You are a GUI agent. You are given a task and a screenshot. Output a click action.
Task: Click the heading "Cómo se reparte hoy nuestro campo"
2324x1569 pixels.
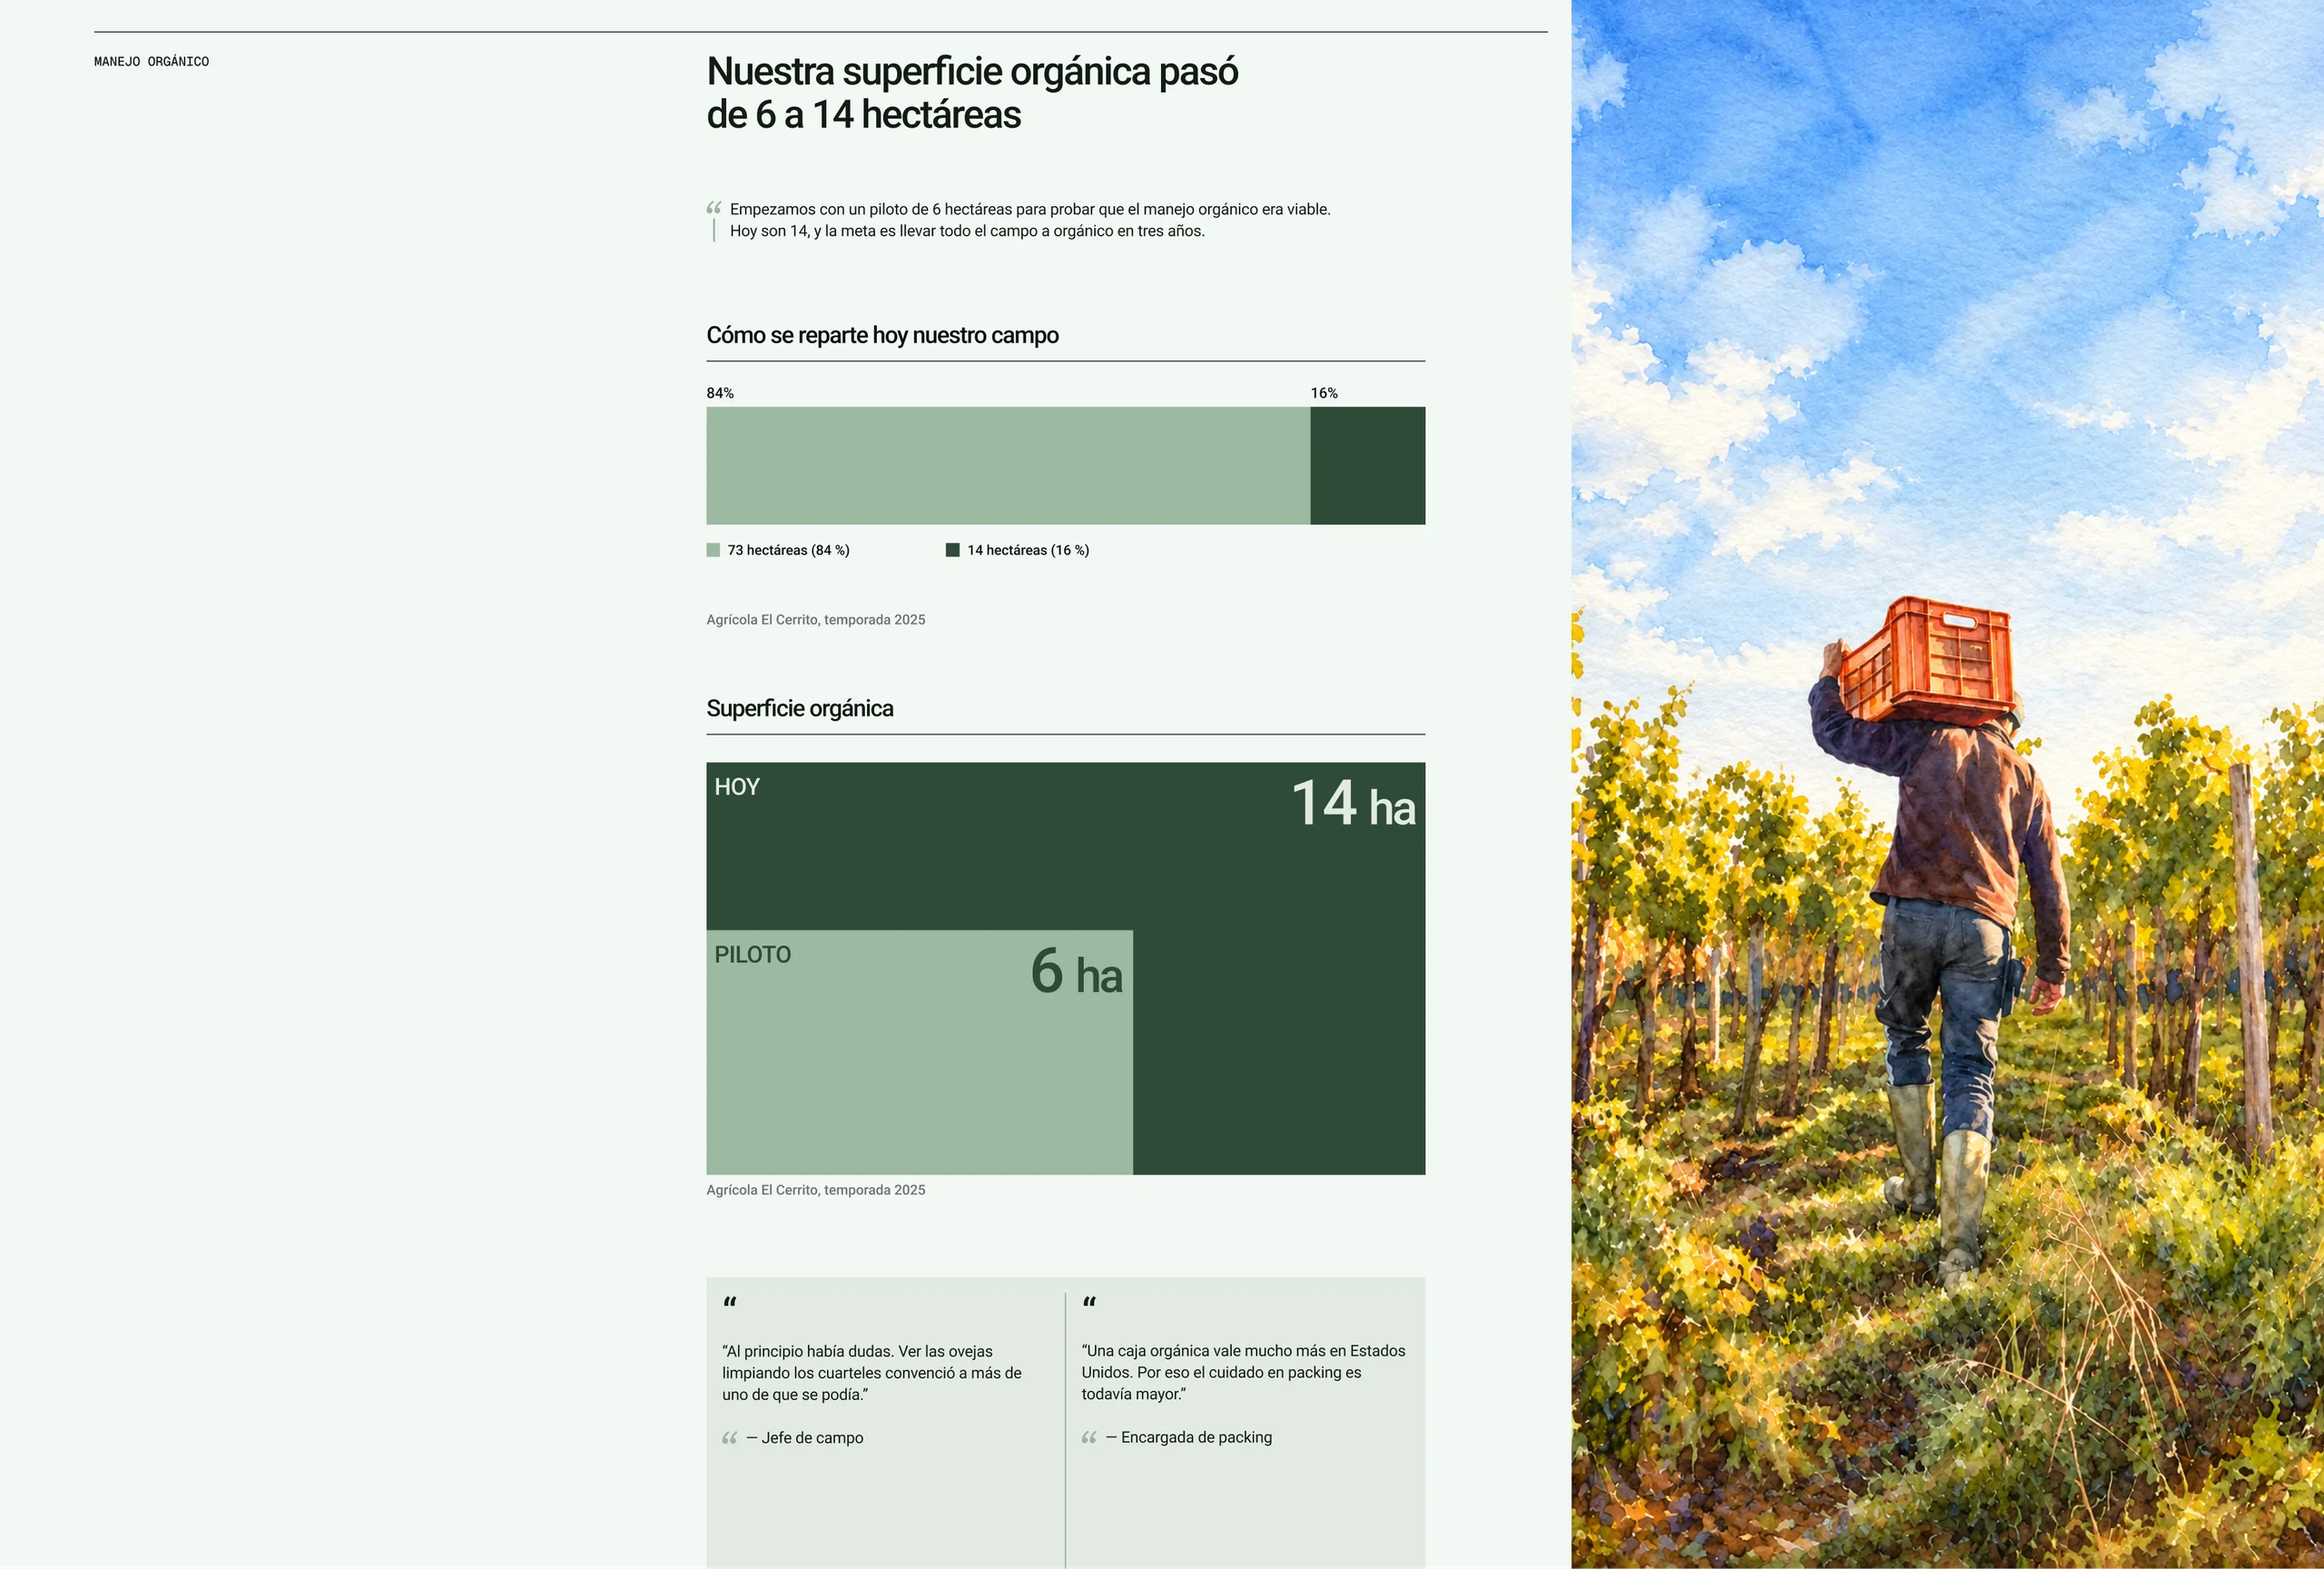tap(882, 335)
